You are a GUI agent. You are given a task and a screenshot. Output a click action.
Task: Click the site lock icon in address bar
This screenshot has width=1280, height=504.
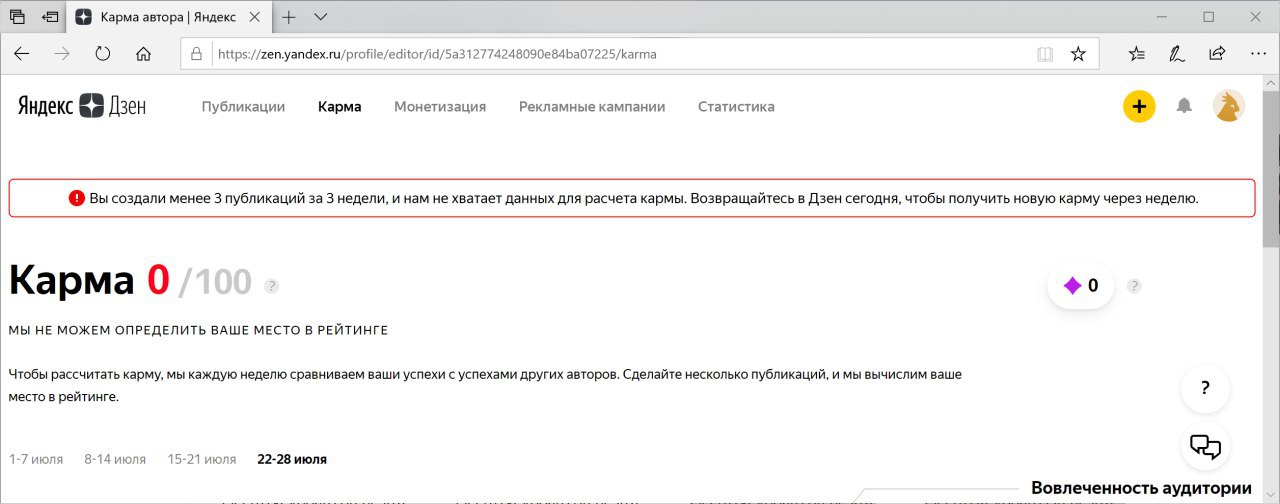pyautogui.click(x=196, y=54)
